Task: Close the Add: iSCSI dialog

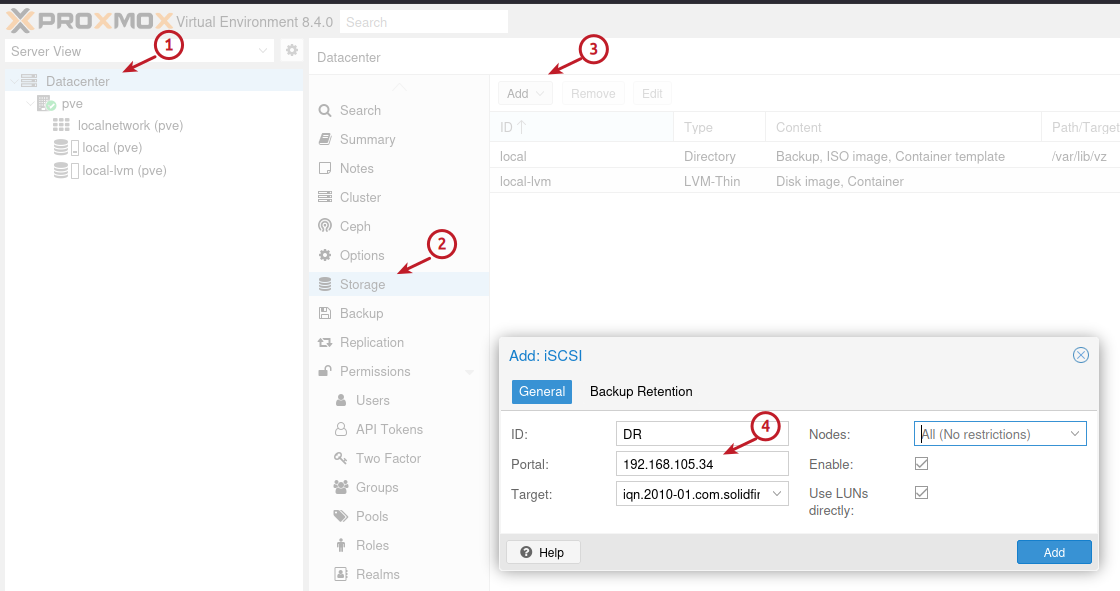Action: tap(1081, 355)
